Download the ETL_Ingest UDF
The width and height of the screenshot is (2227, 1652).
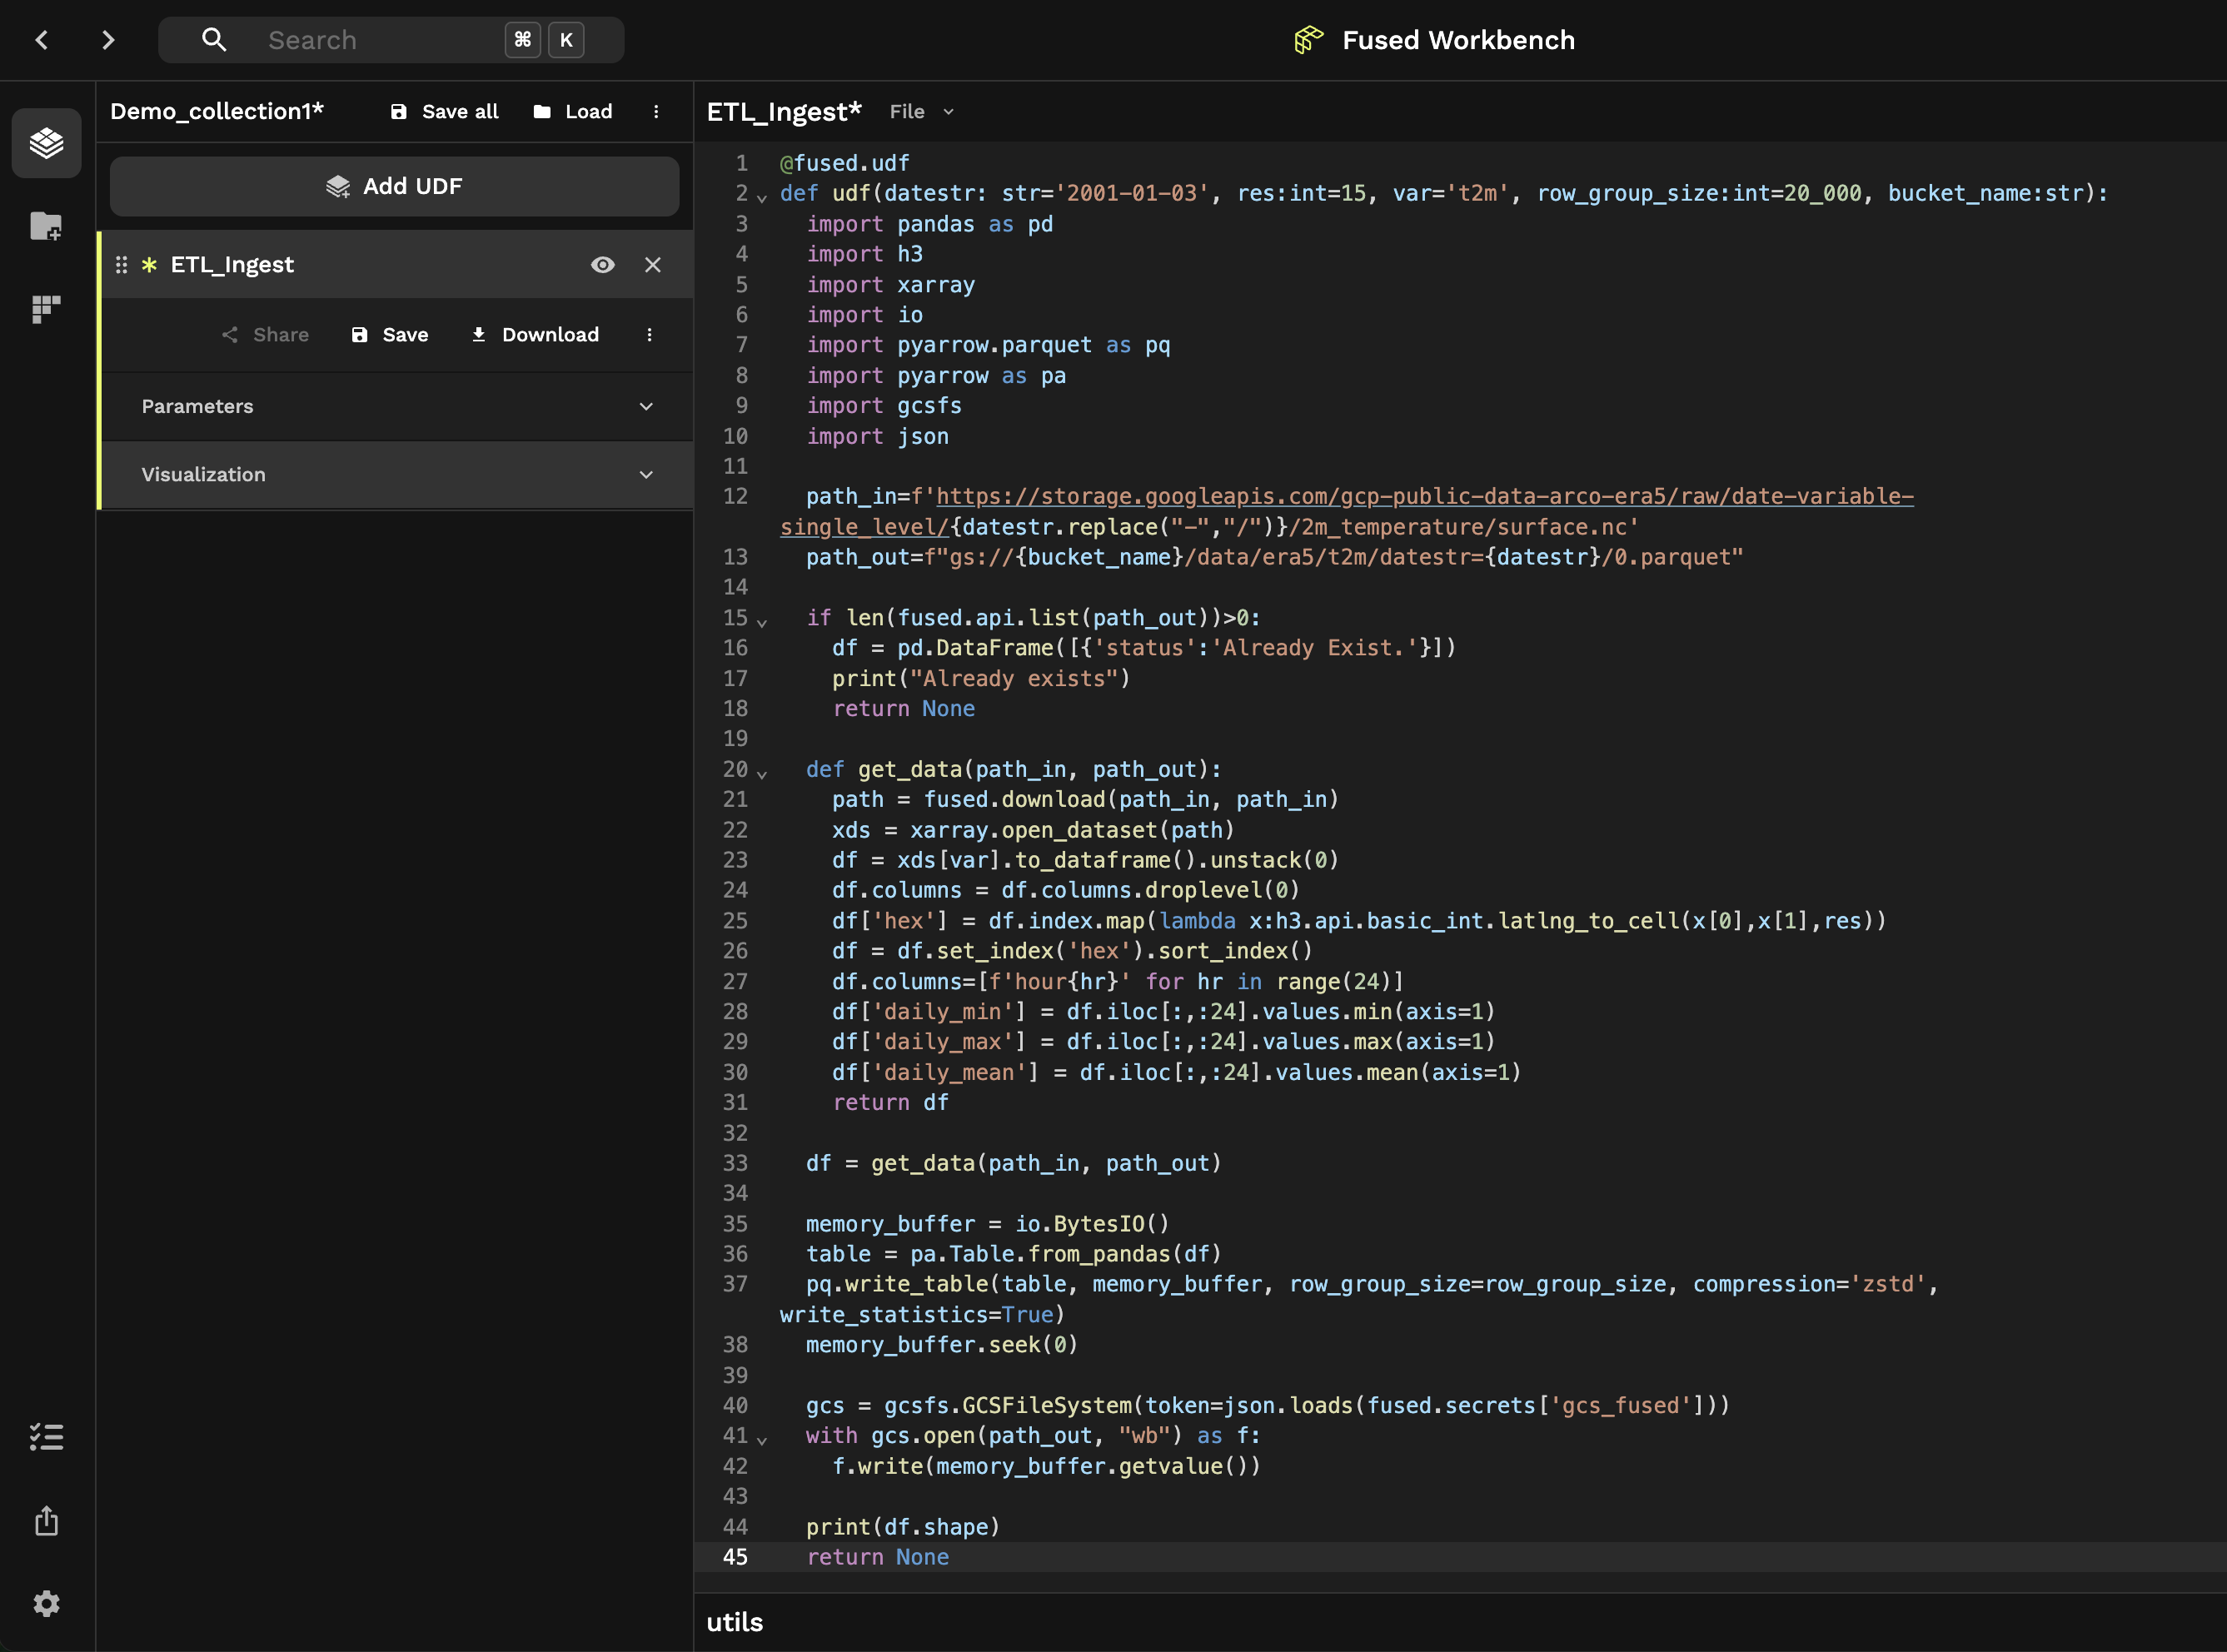[x=535, y=335]
